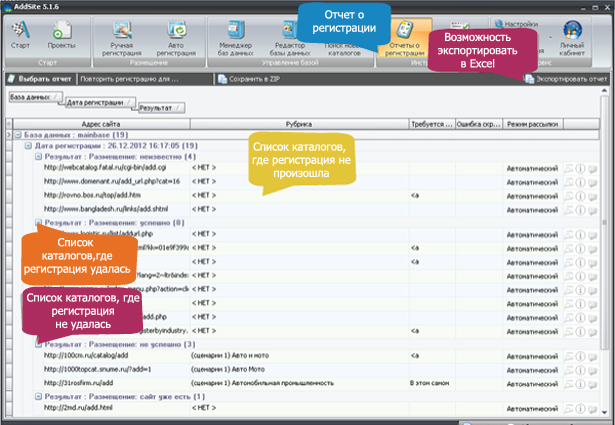Click the Требуется ... column header
615x425 pixels.
pos(432,124)
